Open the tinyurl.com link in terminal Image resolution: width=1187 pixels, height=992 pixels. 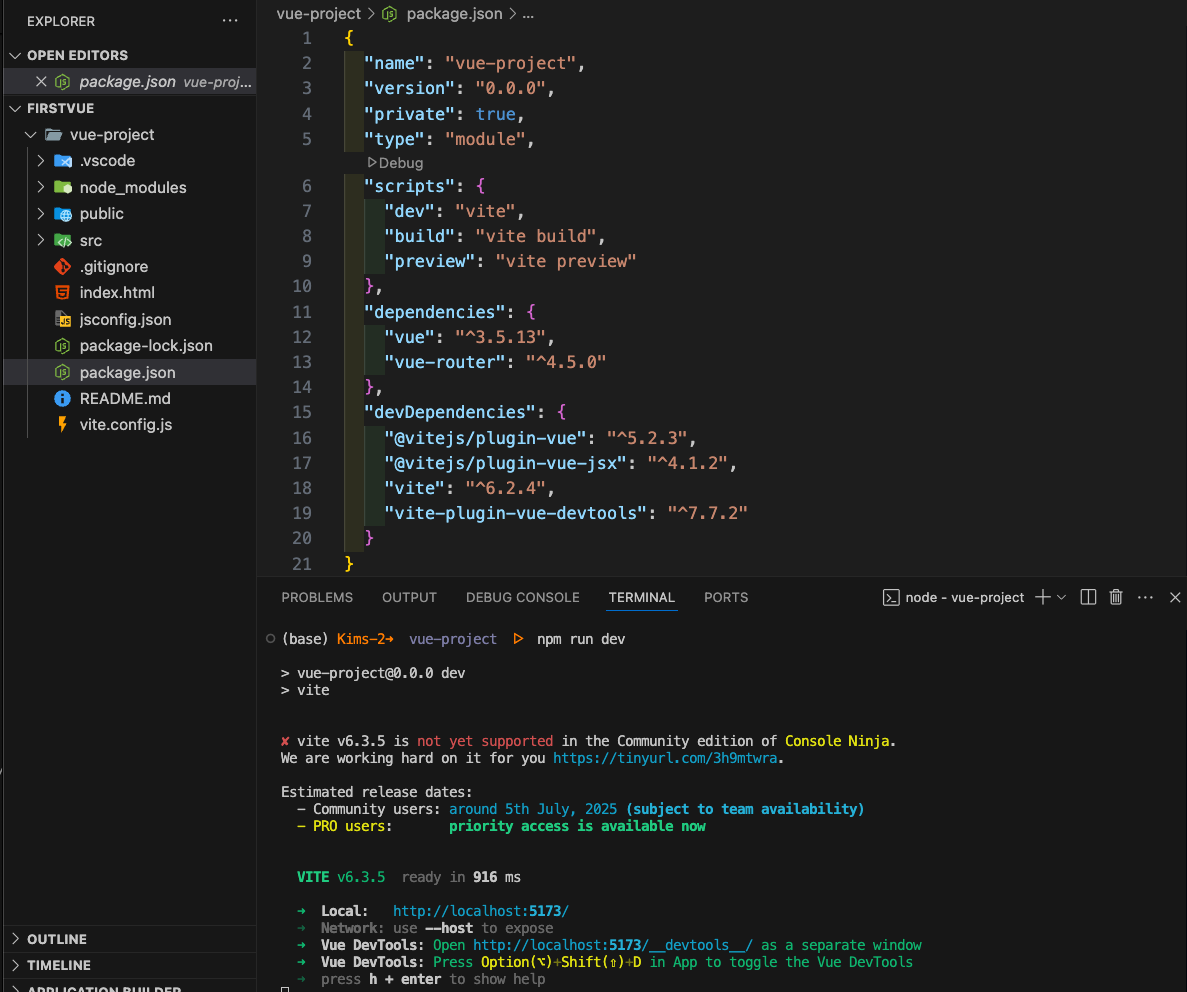(x=665, y=758)
